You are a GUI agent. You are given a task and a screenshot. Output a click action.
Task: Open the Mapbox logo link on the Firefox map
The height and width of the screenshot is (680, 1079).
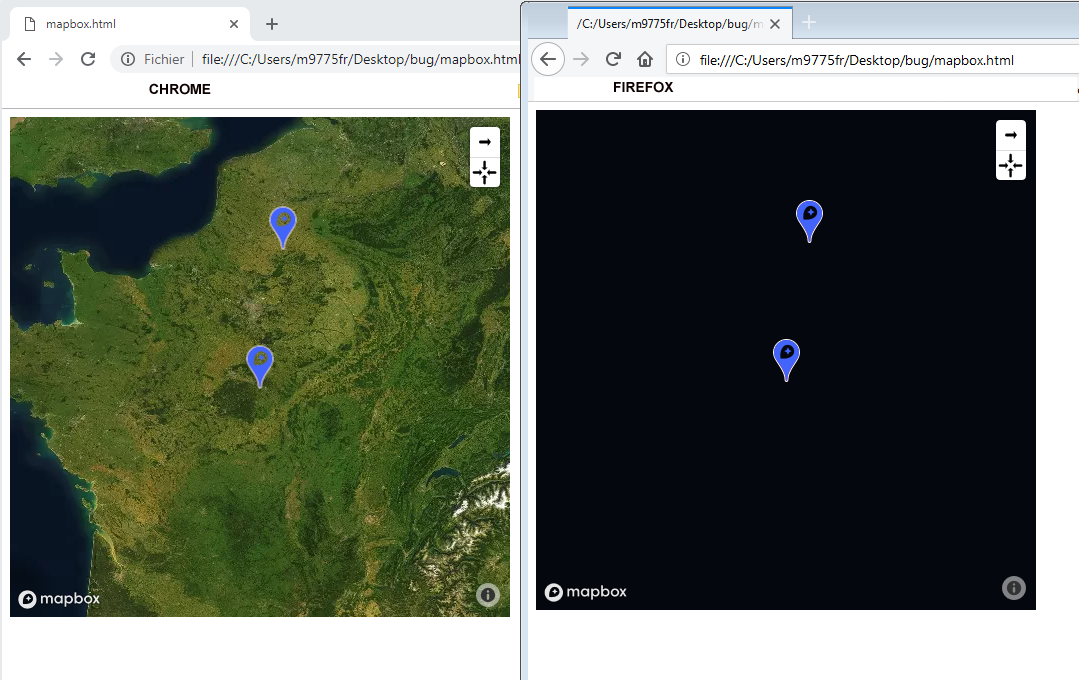point(585,591)
